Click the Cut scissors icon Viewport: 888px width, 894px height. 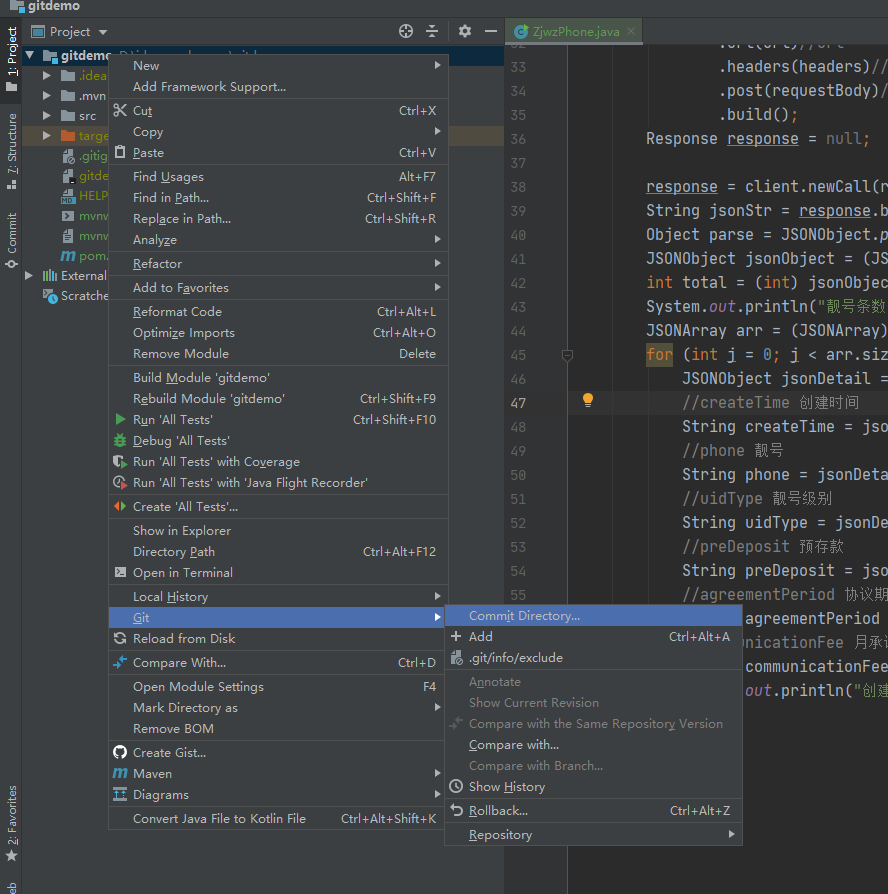click(120, 110)
